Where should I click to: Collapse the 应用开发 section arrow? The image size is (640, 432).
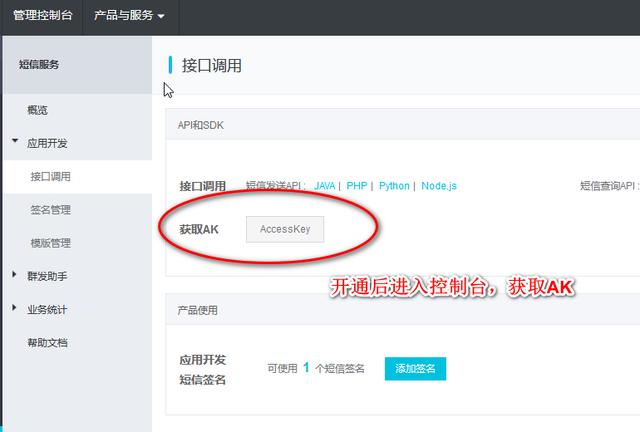15,143
